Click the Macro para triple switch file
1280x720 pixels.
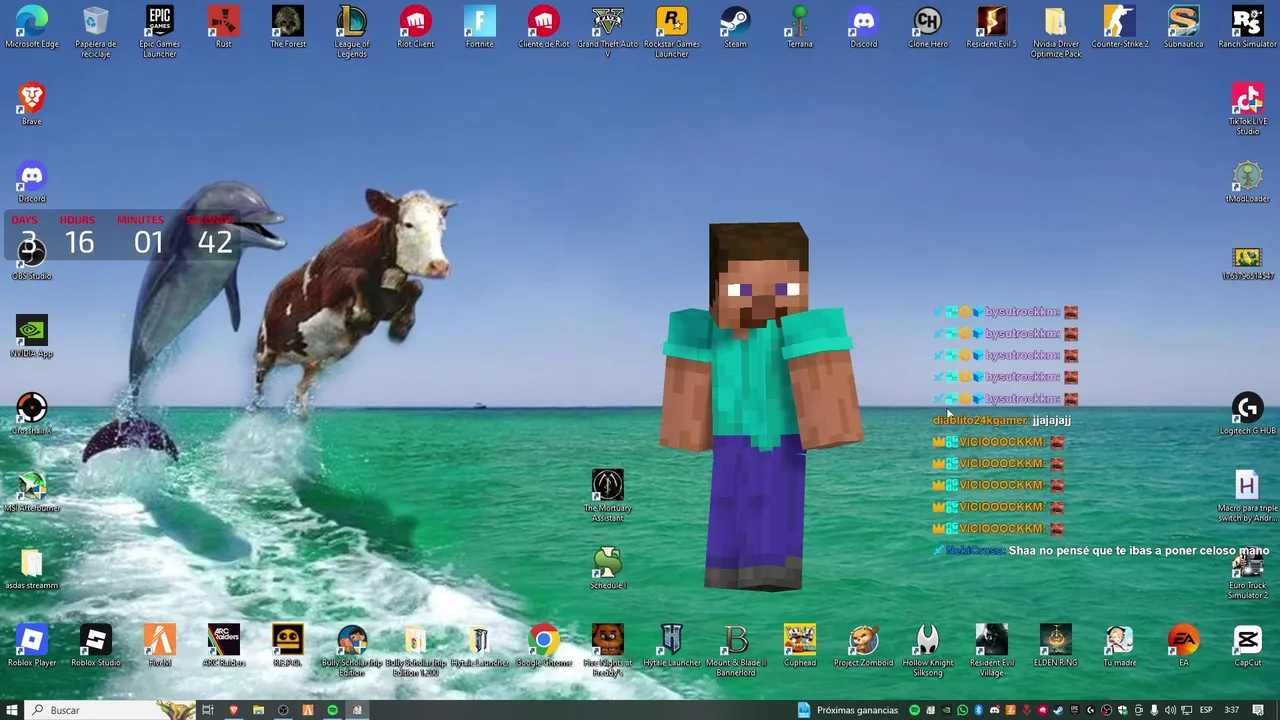1248,497
